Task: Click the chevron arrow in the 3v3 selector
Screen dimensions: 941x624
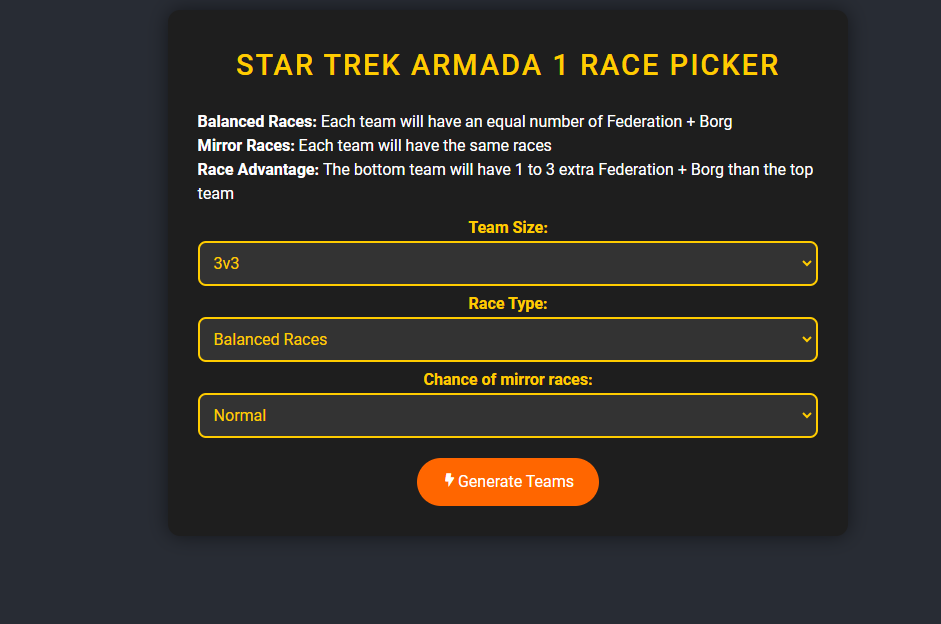Action: pyautogui.click(x=807, y=263)
